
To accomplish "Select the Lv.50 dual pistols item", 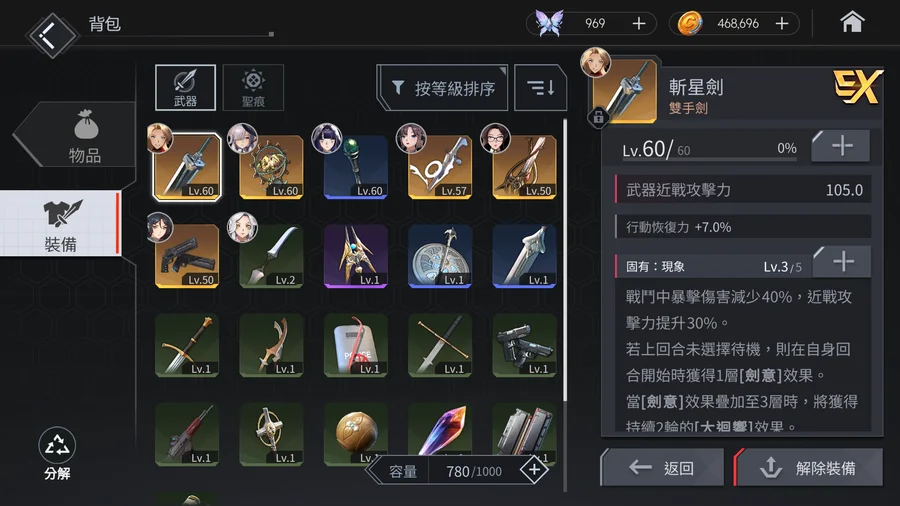I will pos(187,256).
